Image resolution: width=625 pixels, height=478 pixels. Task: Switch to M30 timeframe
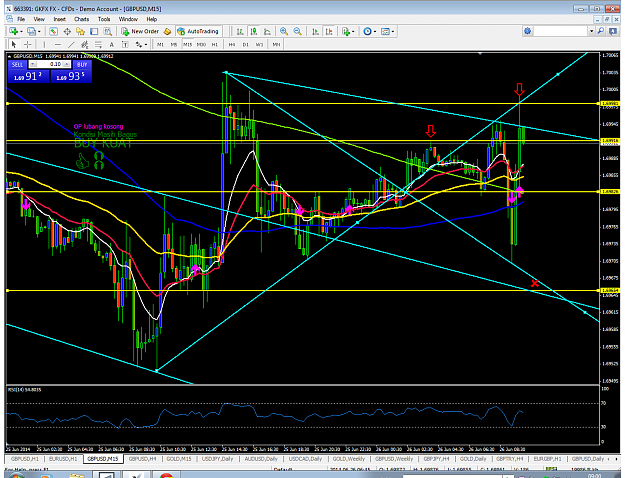[201, 45]
